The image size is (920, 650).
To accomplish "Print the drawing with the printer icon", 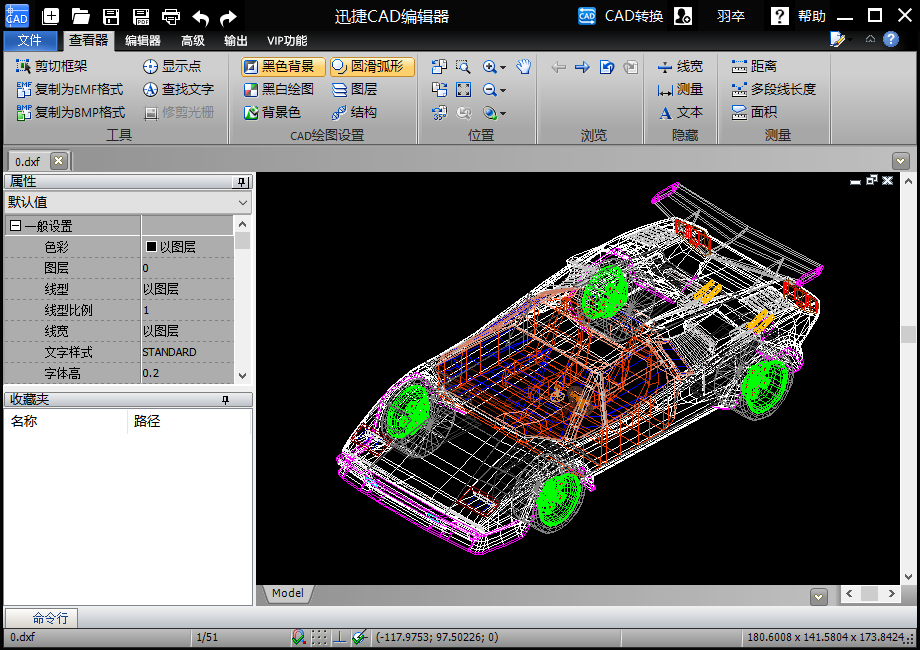I will click(171, 16).
